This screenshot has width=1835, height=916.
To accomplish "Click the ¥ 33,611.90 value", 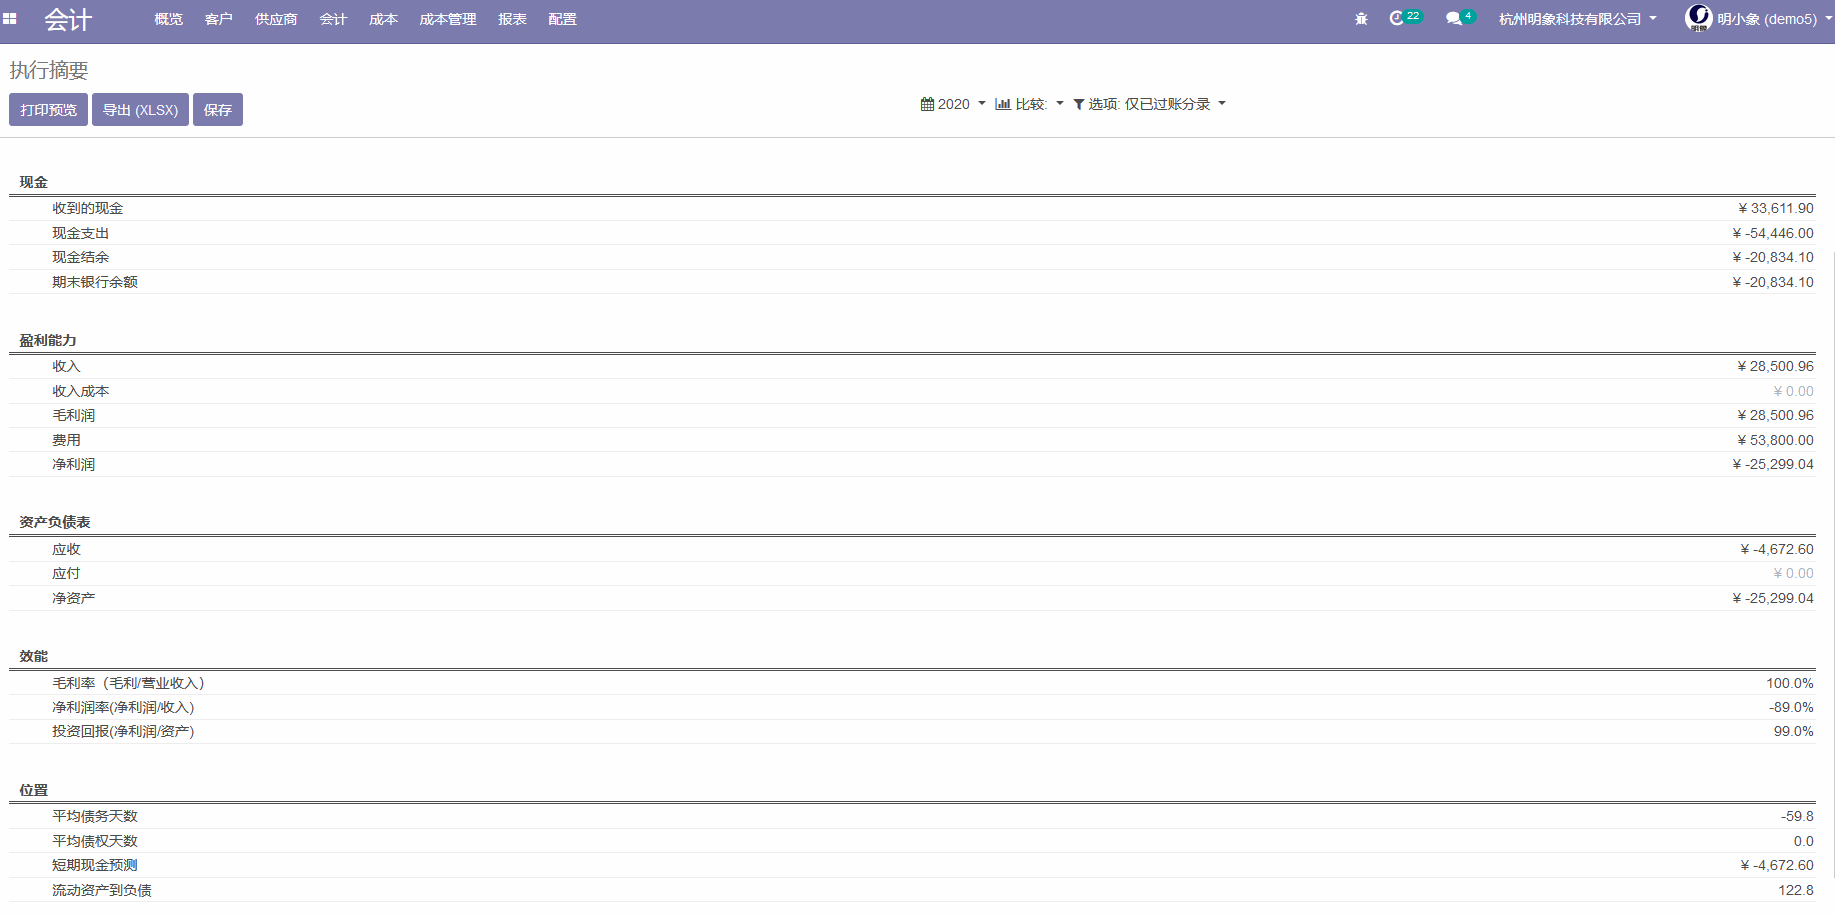I will click(1776, 208).
